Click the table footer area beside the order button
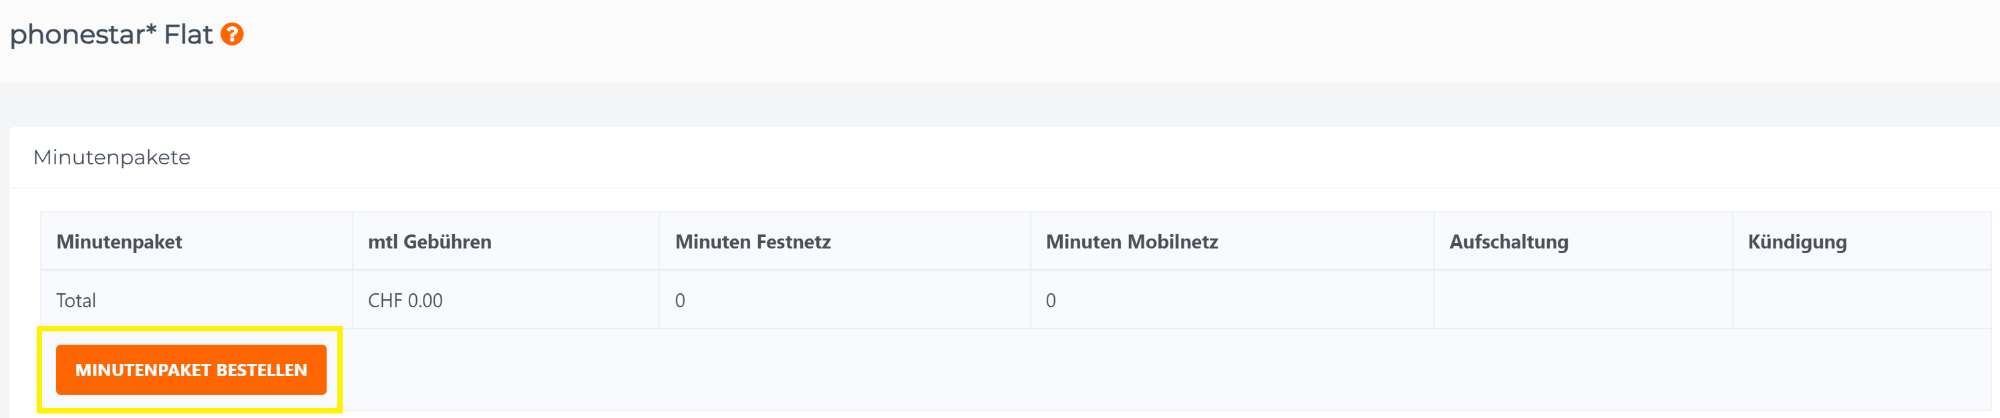The image size is (2000, 418). point(1165,370)
